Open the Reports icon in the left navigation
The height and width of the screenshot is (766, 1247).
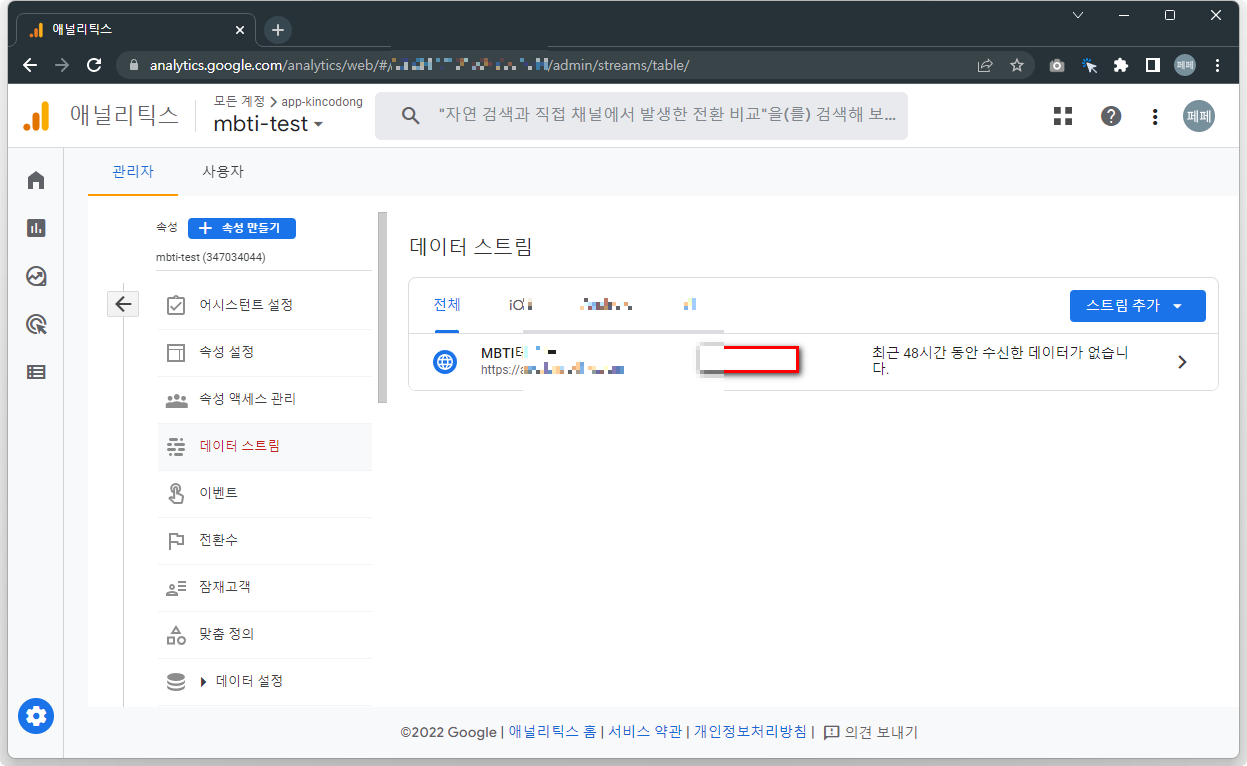[x=36, y=228]
